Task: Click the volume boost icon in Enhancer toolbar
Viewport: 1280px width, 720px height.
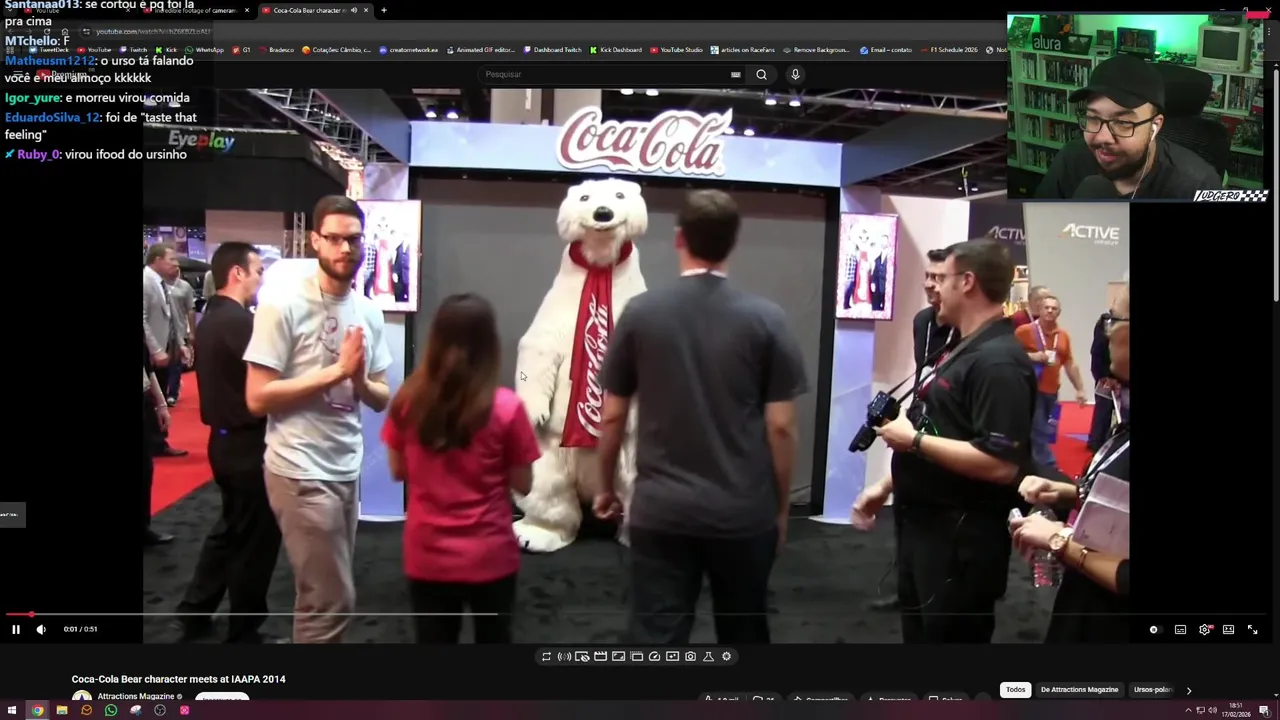Action: [x=564, y=657]
